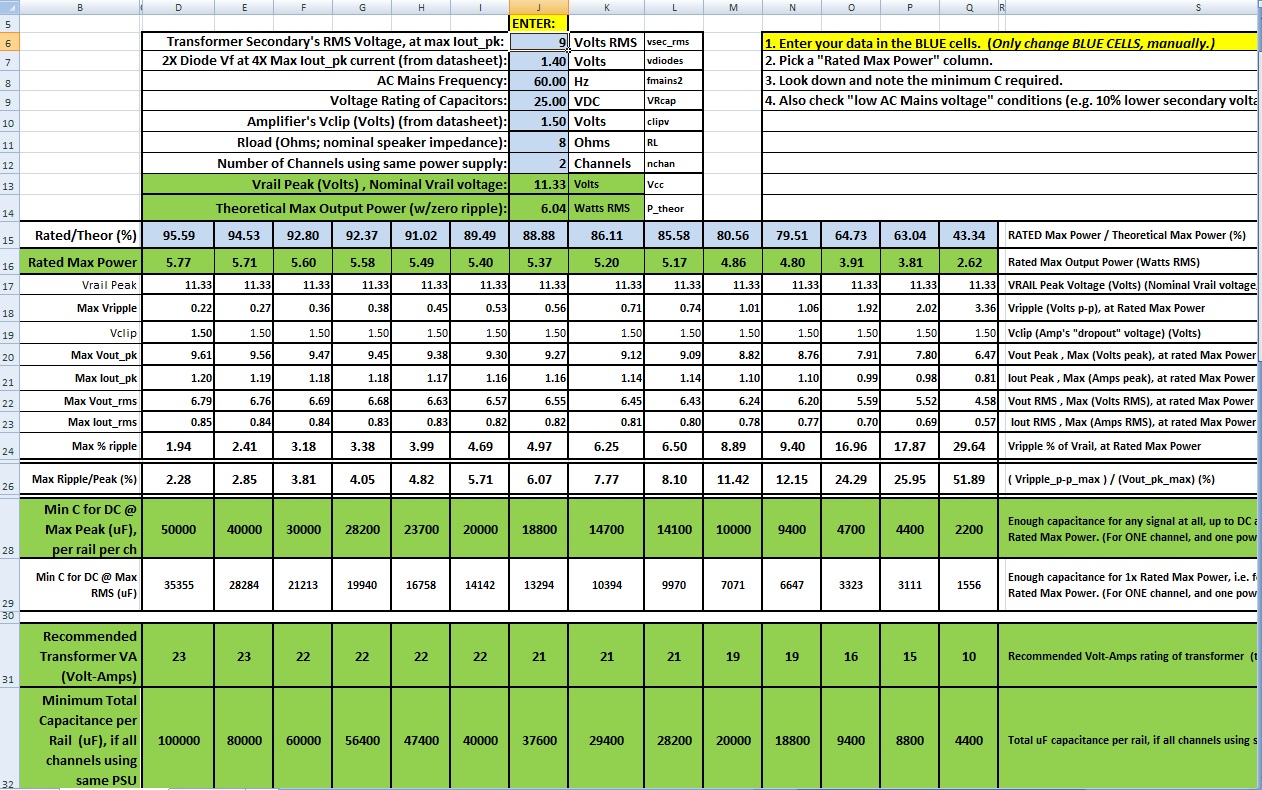Click the 'Number of Channels using same power supply' label
The image size is (1262, 790).
point(326,163)
